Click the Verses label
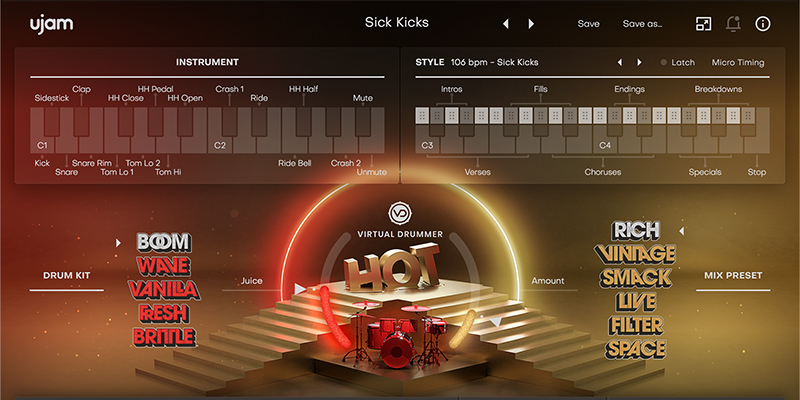The image size is (800, 400). click(x=478, y=172)
